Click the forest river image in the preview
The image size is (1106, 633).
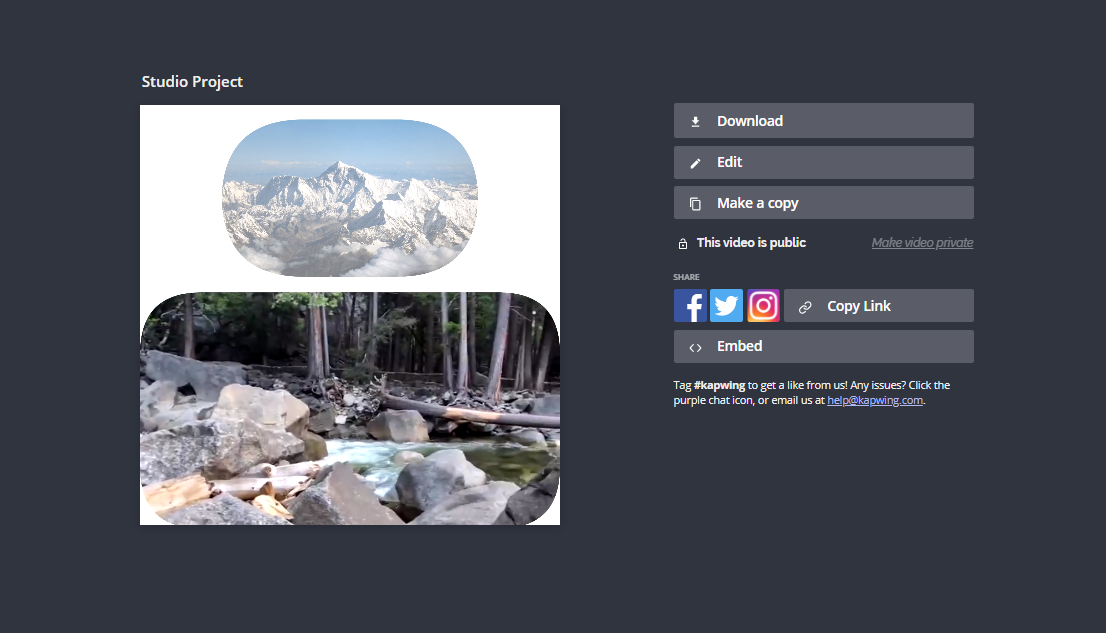pyautogui.click(x=350, y=409)
